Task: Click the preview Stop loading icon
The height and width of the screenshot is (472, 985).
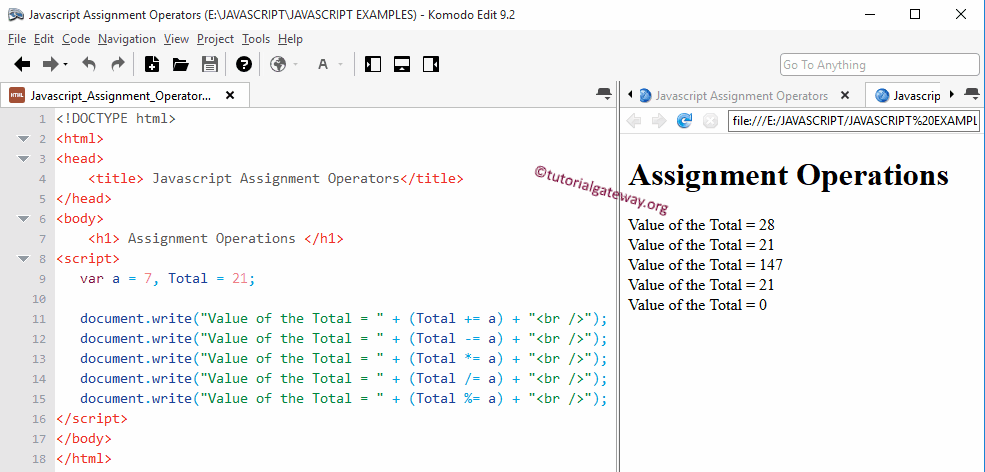Action: (x=710, y=121)
